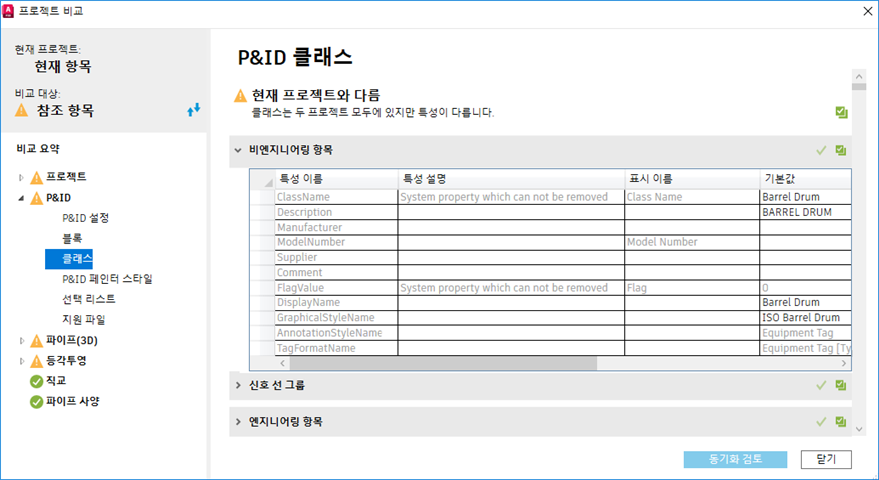Image resolution: width=879 pixels, height=480 pixels.
Task: Collapse the 비엔지니어링 항목 section chevron
Action: coord(238,150)
